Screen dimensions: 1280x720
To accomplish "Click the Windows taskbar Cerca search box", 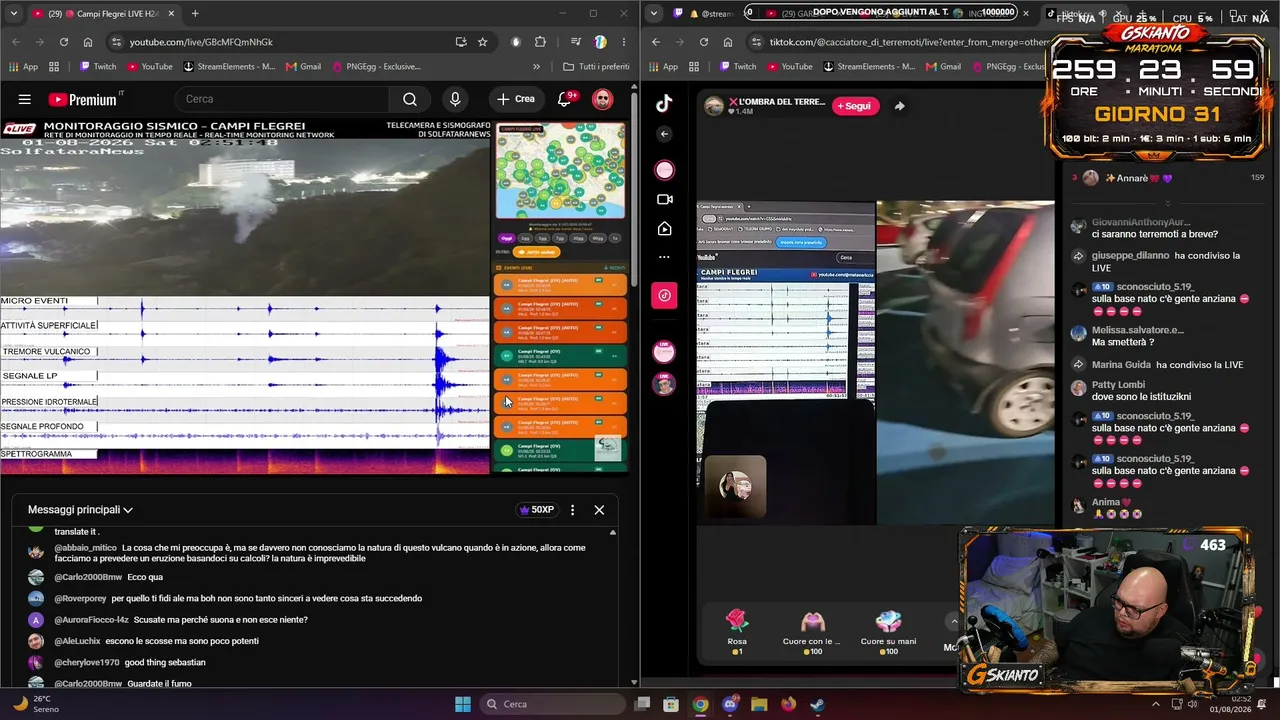I will tap(552, 704).
